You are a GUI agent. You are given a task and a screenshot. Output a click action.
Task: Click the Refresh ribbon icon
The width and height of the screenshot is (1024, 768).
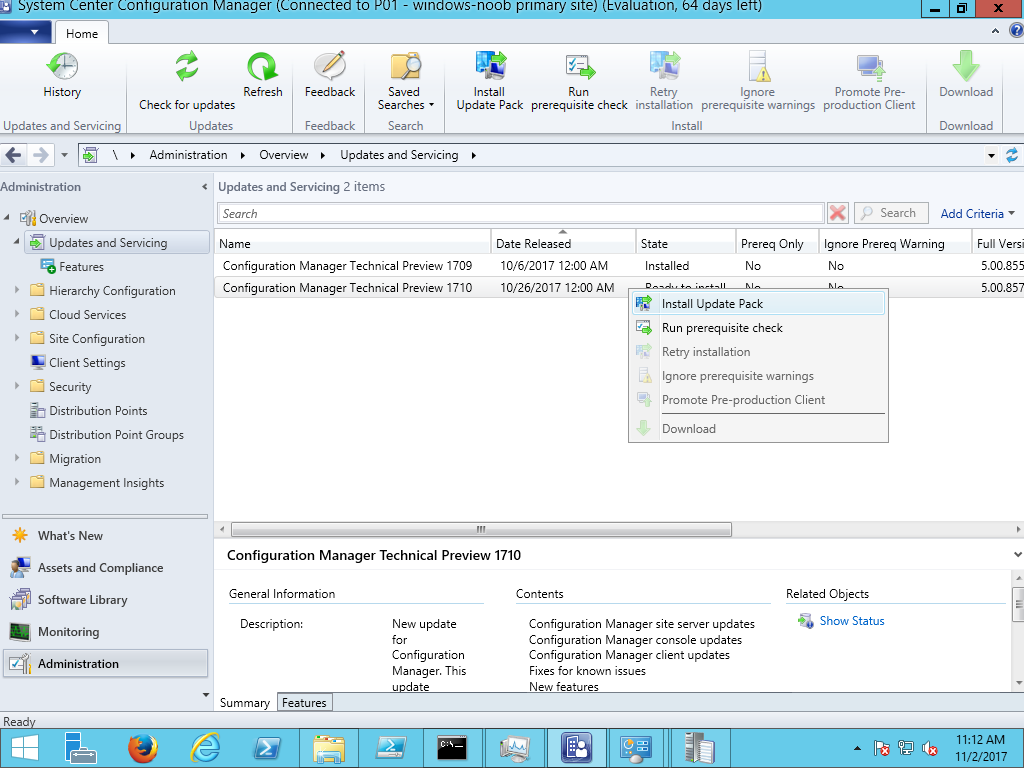263,74
